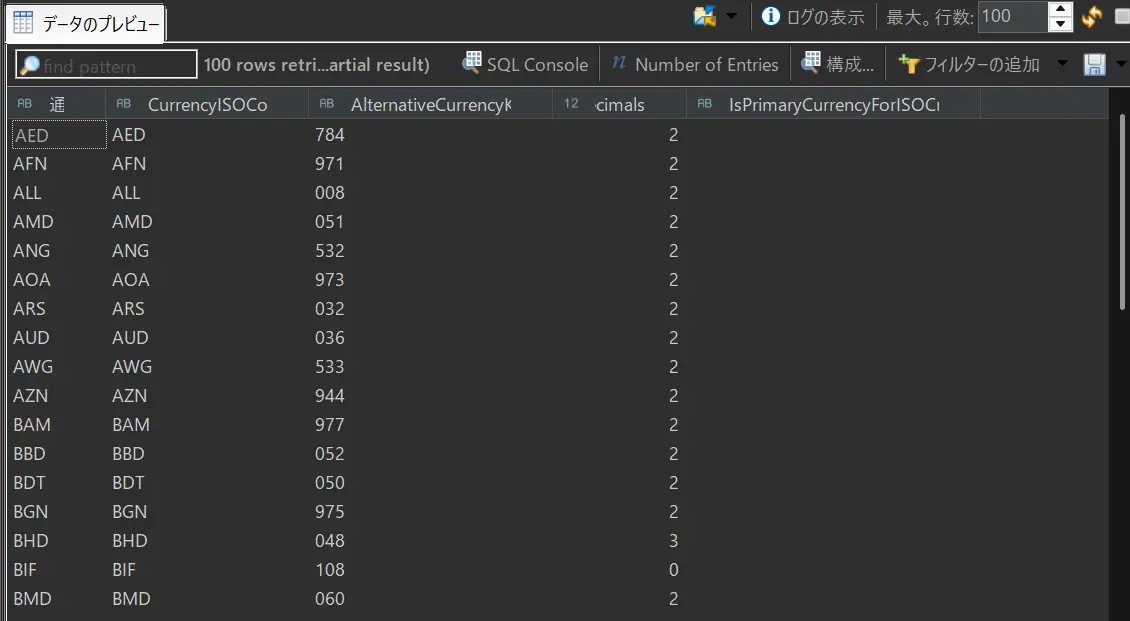Image resolution: width=1130 pixels, height=621 pixels.
Task: Click into the find pattern search box
Action: point(106,65)
